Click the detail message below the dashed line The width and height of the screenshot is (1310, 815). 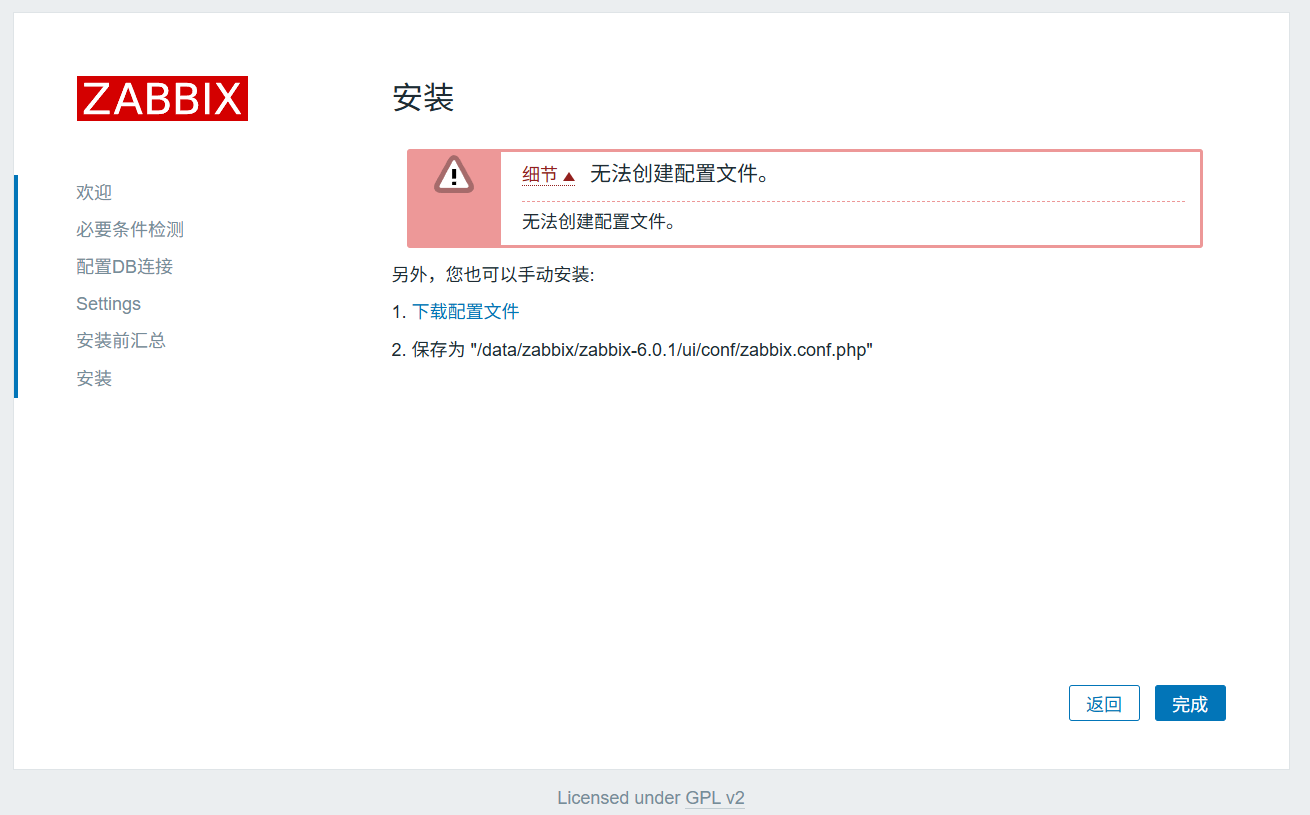[599, 222]
